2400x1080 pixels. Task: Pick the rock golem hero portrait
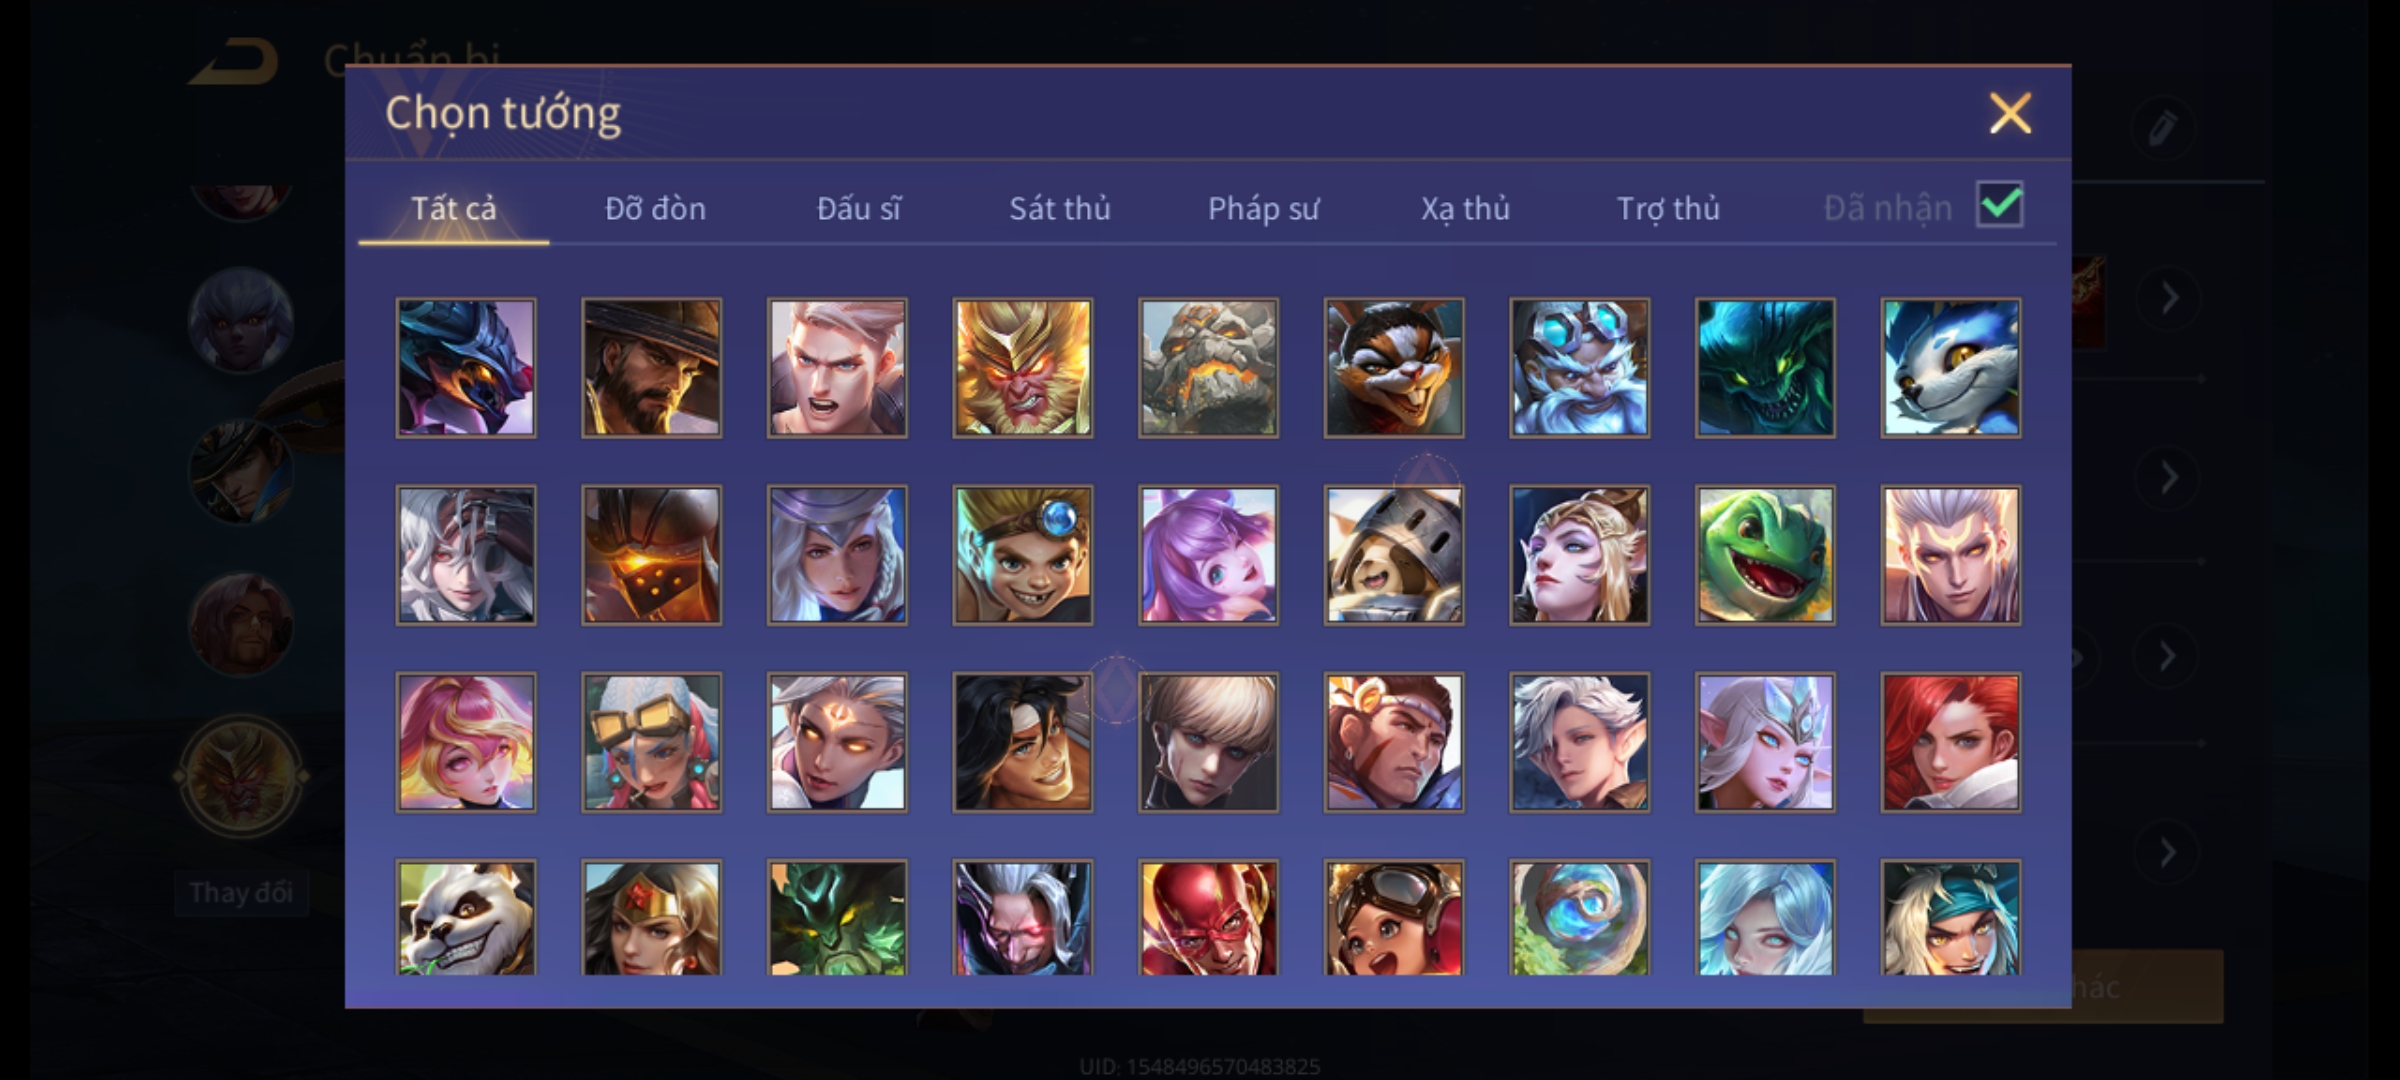[1208, 367]
